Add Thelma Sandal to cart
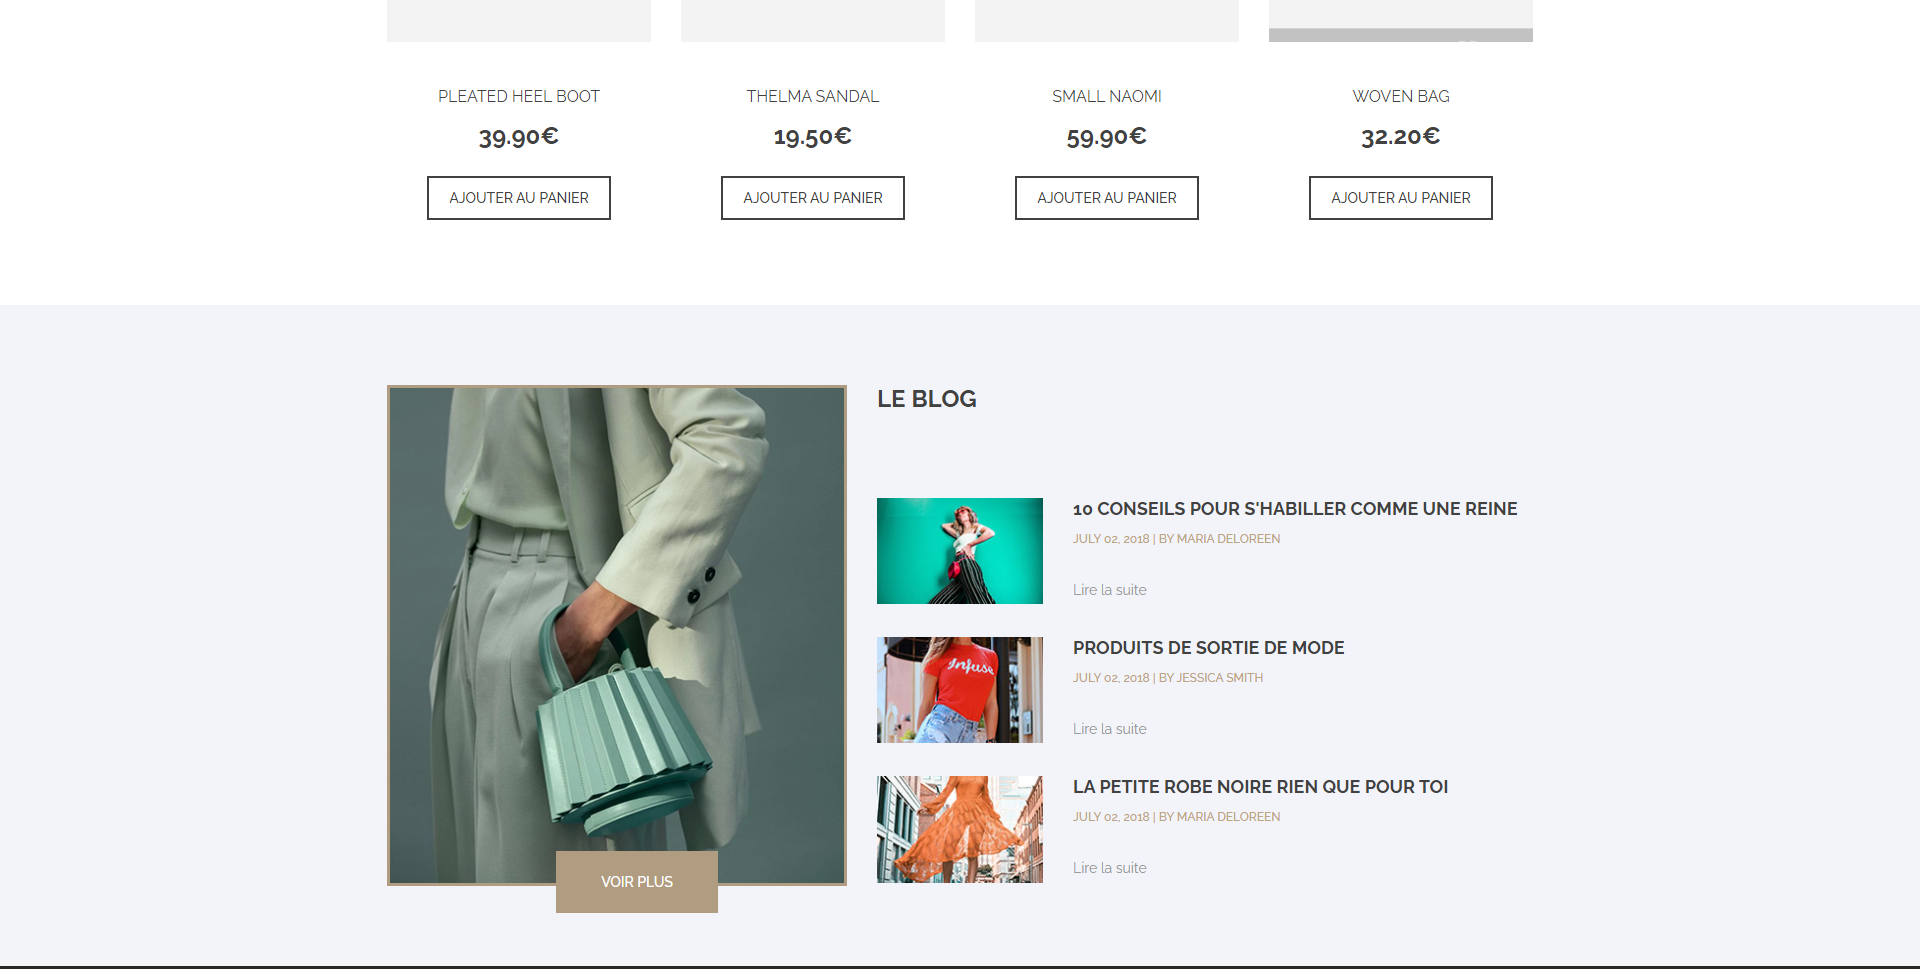1920x969 pixels. (x=812, y=198)
